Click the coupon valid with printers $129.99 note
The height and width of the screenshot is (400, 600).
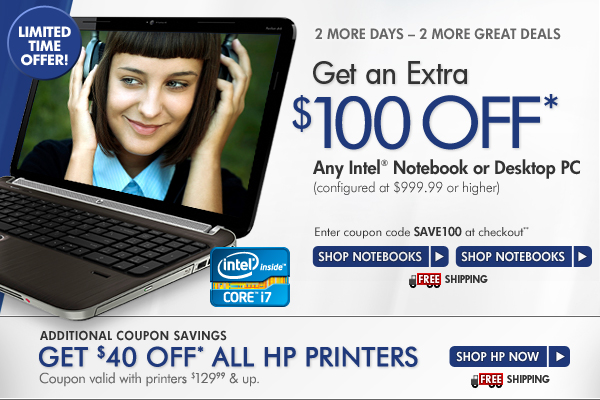click(x=149, y=379)
